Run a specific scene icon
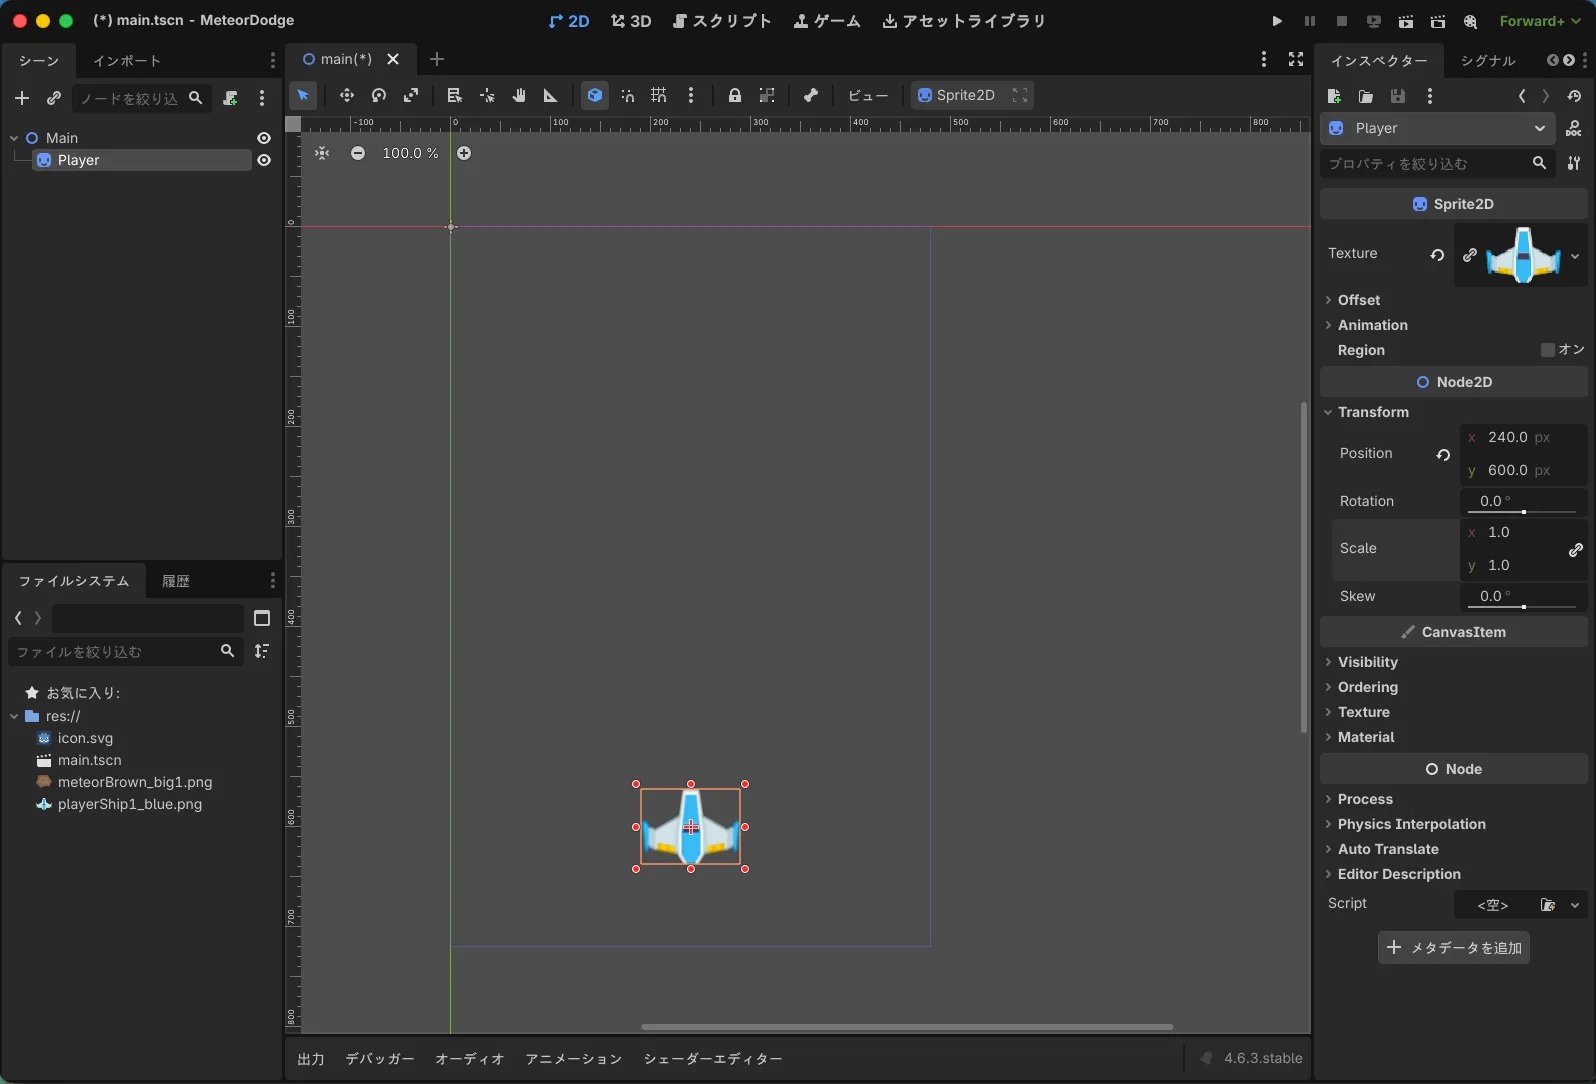Screen dimensions: 1596x1084 tap(1438, 21)
